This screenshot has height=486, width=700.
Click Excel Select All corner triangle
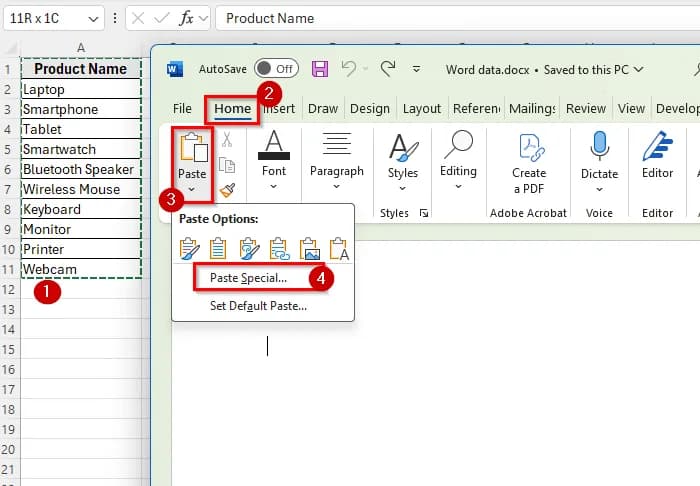(x=12, y=47)
